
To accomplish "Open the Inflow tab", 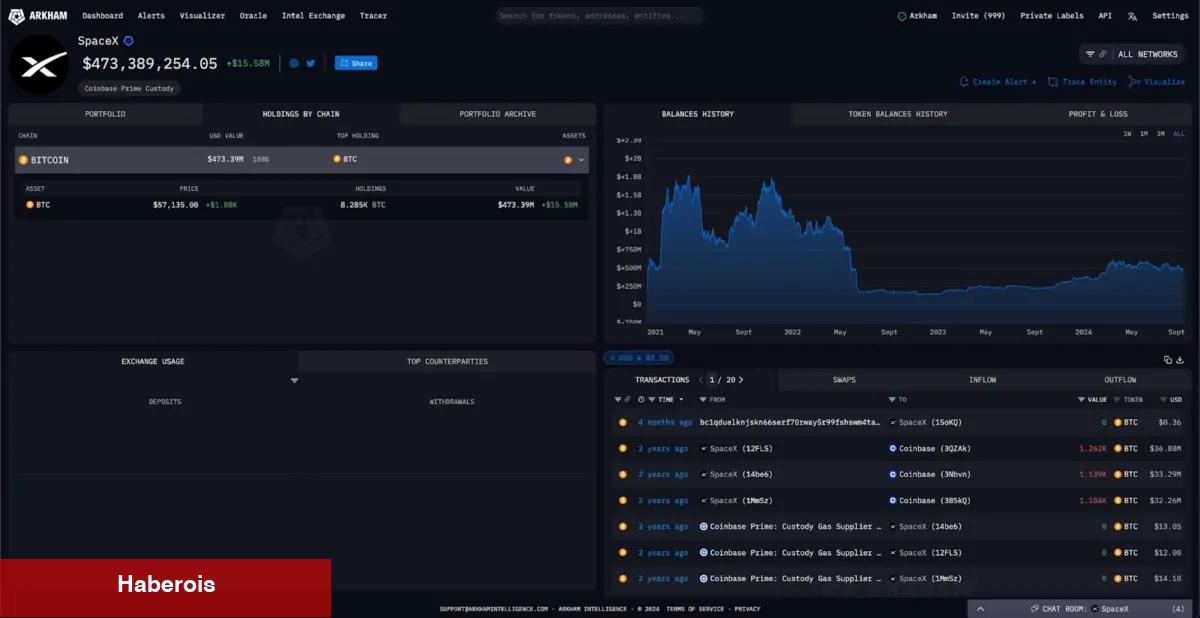I will (x=982, y=380).
